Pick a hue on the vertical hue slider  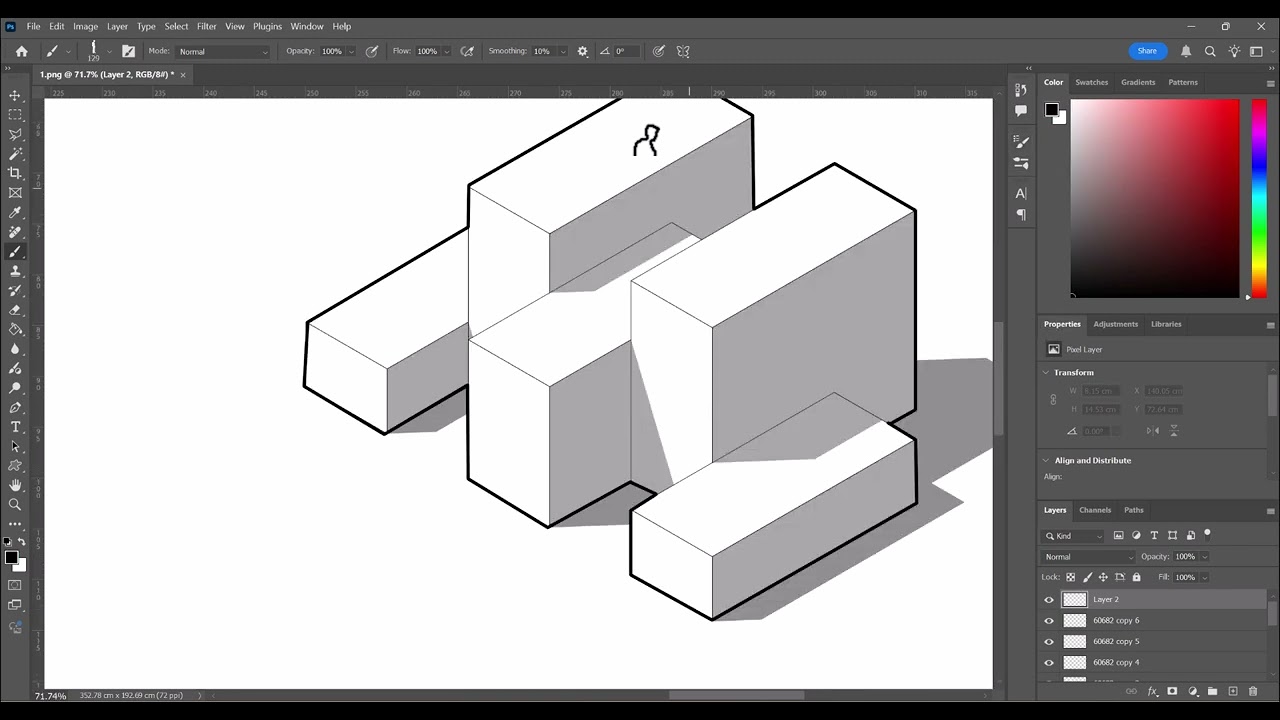[x=1259, y=198]
